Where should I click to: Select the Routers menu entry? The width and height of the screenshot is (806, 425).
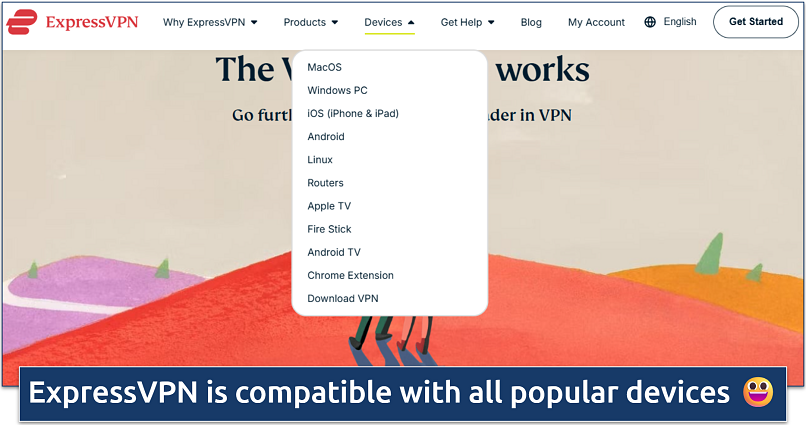pyautogui.click(x=325, y=182)
